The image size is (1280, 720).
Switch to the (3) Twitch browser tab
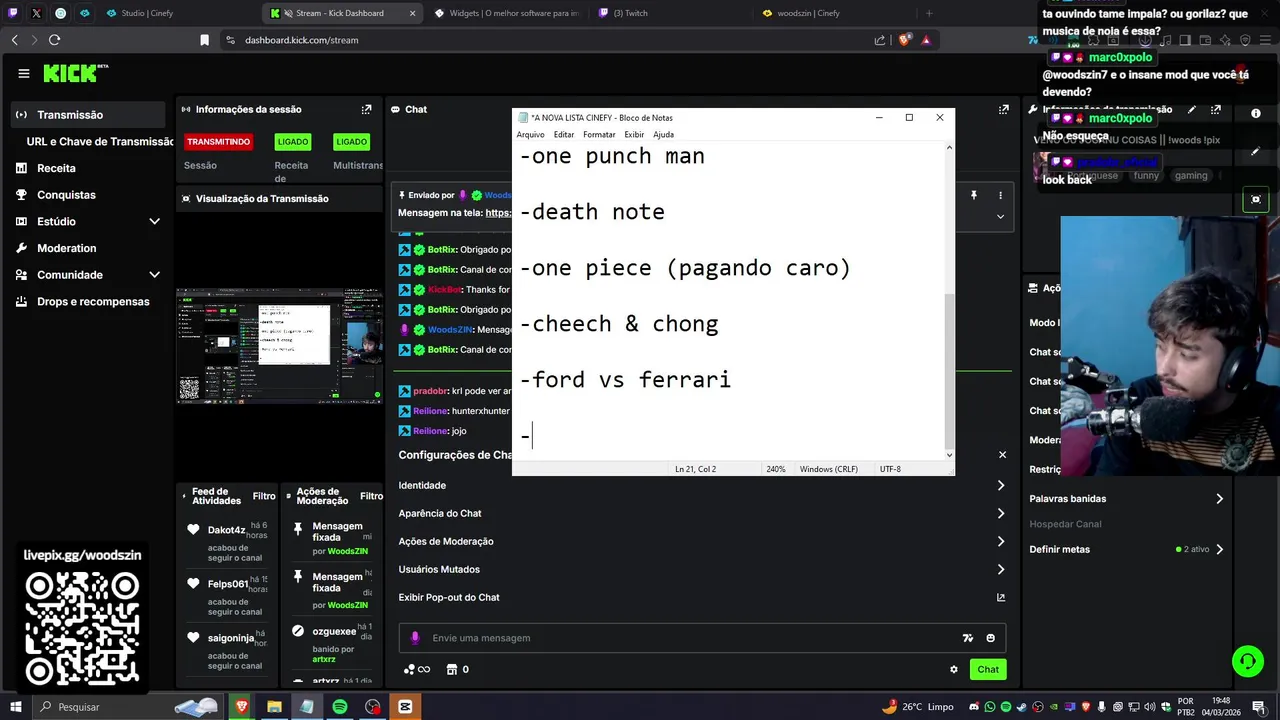point(630,13)
